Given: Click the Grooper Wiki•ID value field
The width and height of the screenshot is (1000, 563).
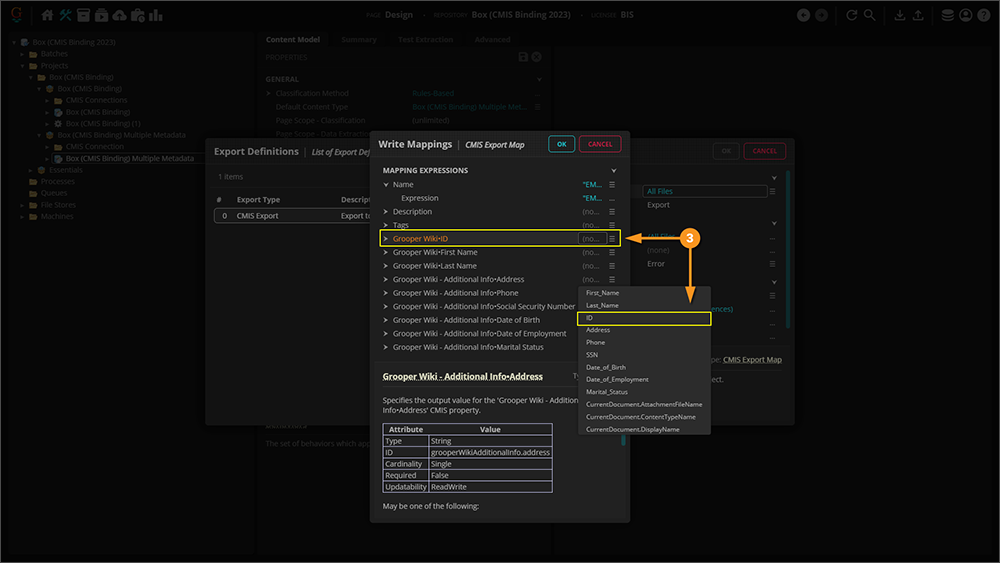Looking at the screenshot, I should (x=592, y=239).
